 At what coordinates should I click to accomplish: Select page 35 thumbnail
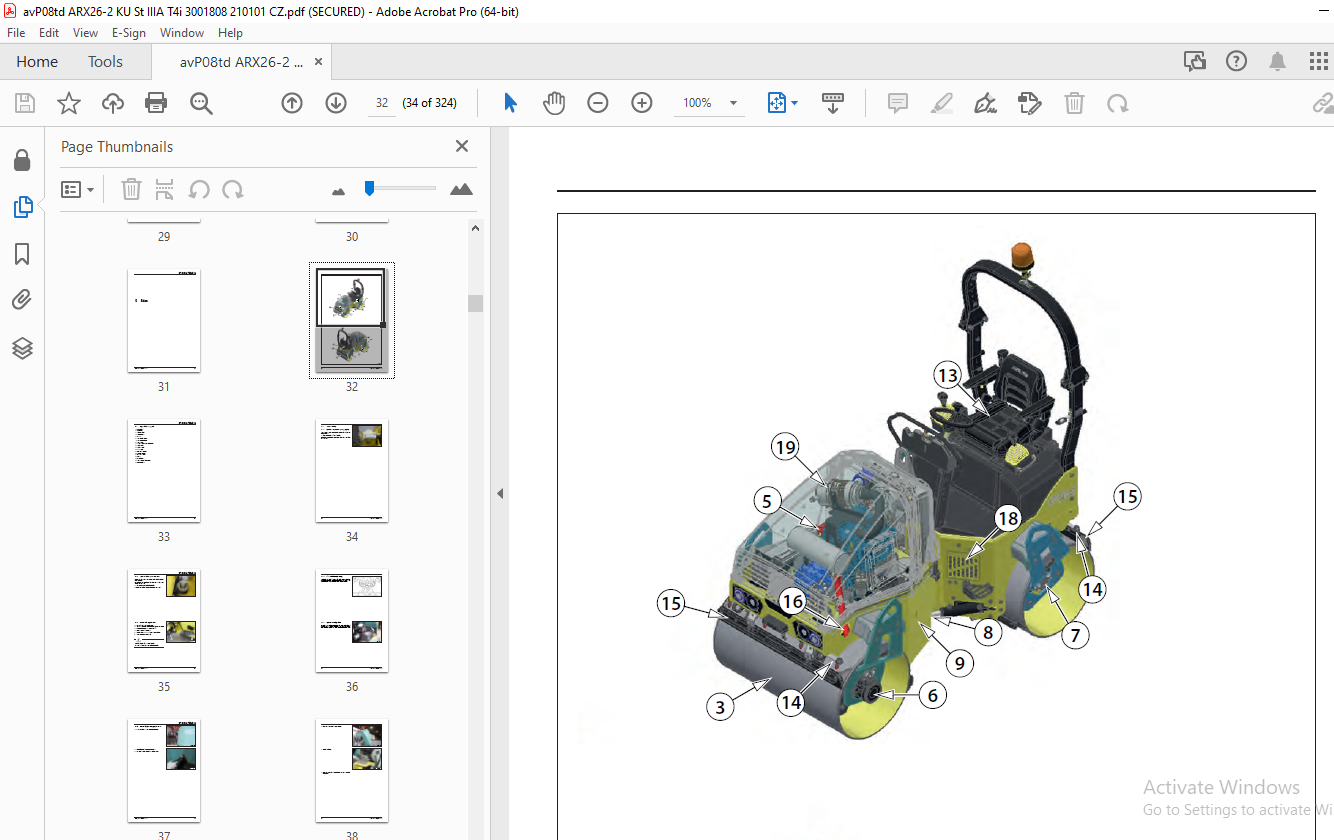pos(164,621)
